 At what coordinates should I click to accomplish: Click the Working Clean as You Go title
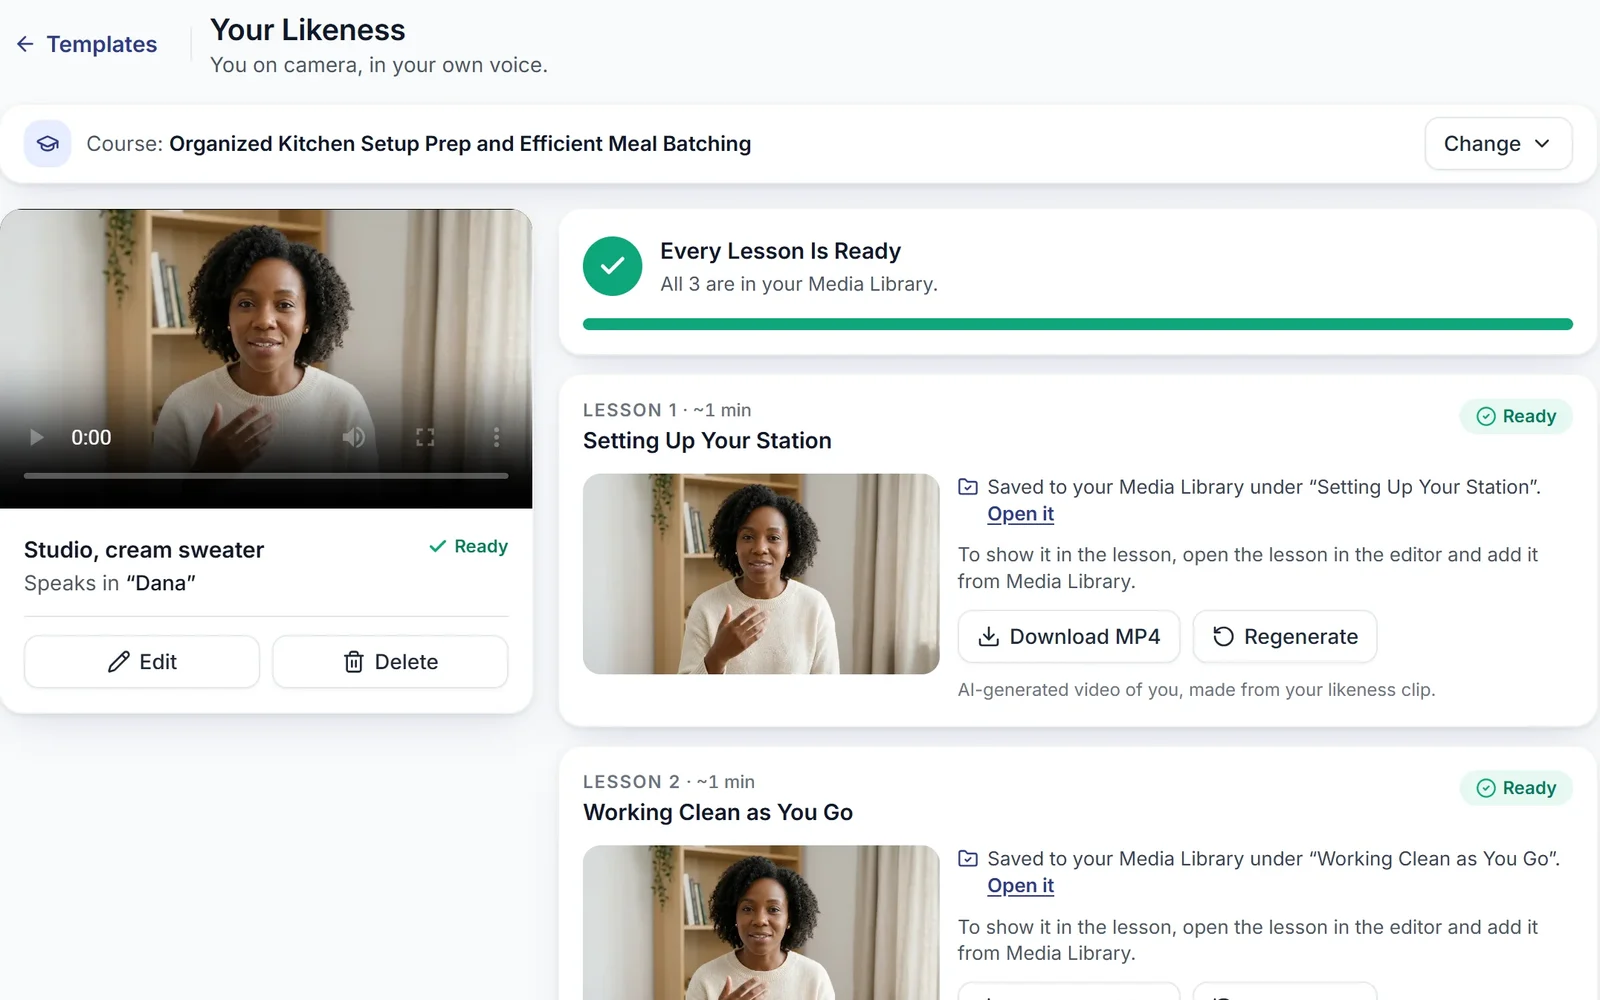pyautogui.click(x=718, y=813)
